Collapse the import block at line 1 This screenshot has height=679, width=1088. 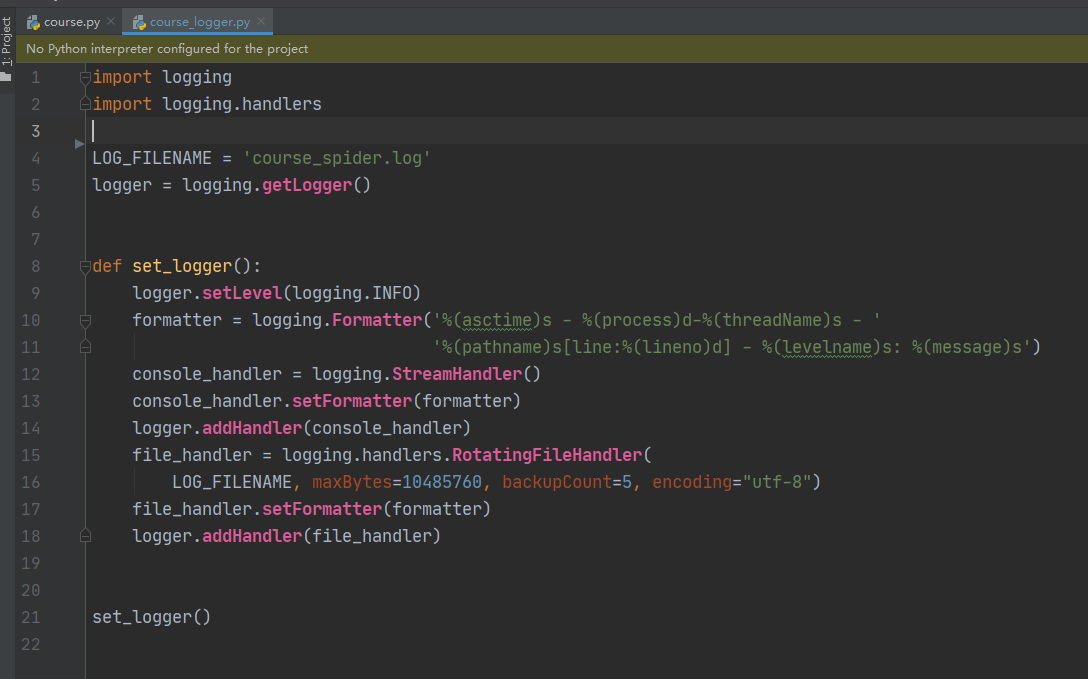pos(85,78)
